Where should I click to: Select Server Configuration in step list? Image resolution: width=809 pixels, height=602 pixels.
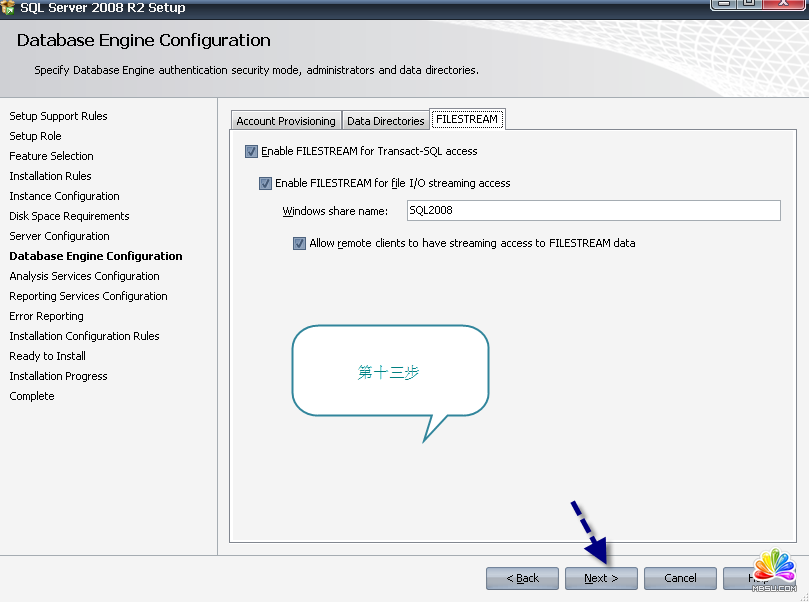(x=59, y=236)
